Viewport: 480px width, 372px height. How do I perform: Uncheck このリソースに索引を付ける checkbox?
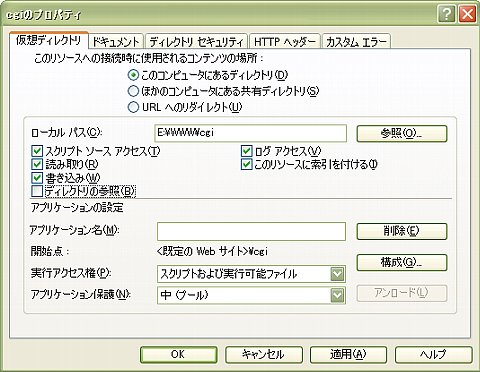click(246, 164)
